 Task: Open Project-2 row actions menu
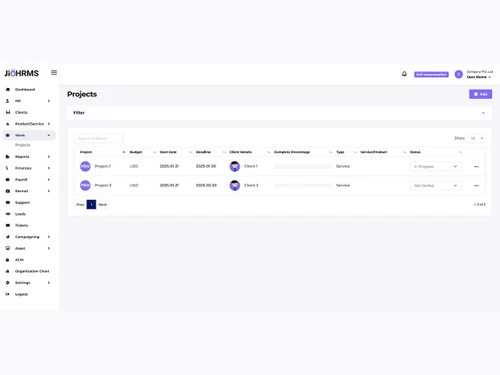pos(476,185)
